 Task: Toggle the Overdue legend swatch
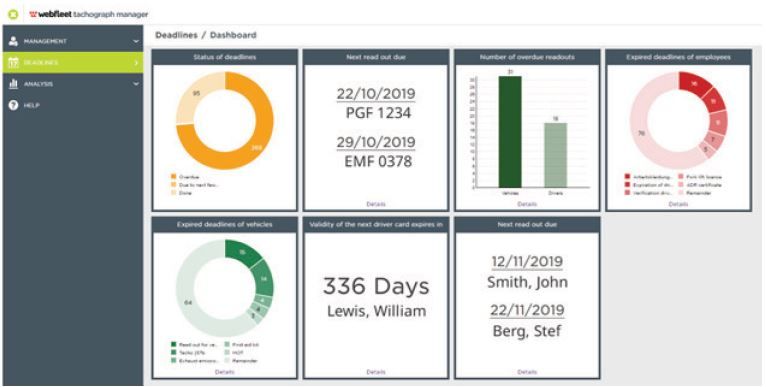click(x=173, y=176)
